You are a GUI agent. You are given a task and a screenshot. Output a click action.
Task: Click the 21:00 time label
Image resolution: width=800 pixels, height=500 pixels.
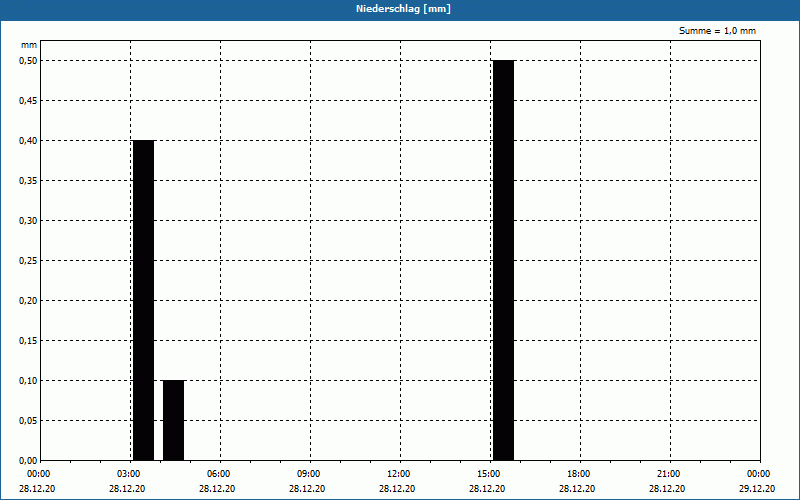pyautogui.click(x=667, y=474)
